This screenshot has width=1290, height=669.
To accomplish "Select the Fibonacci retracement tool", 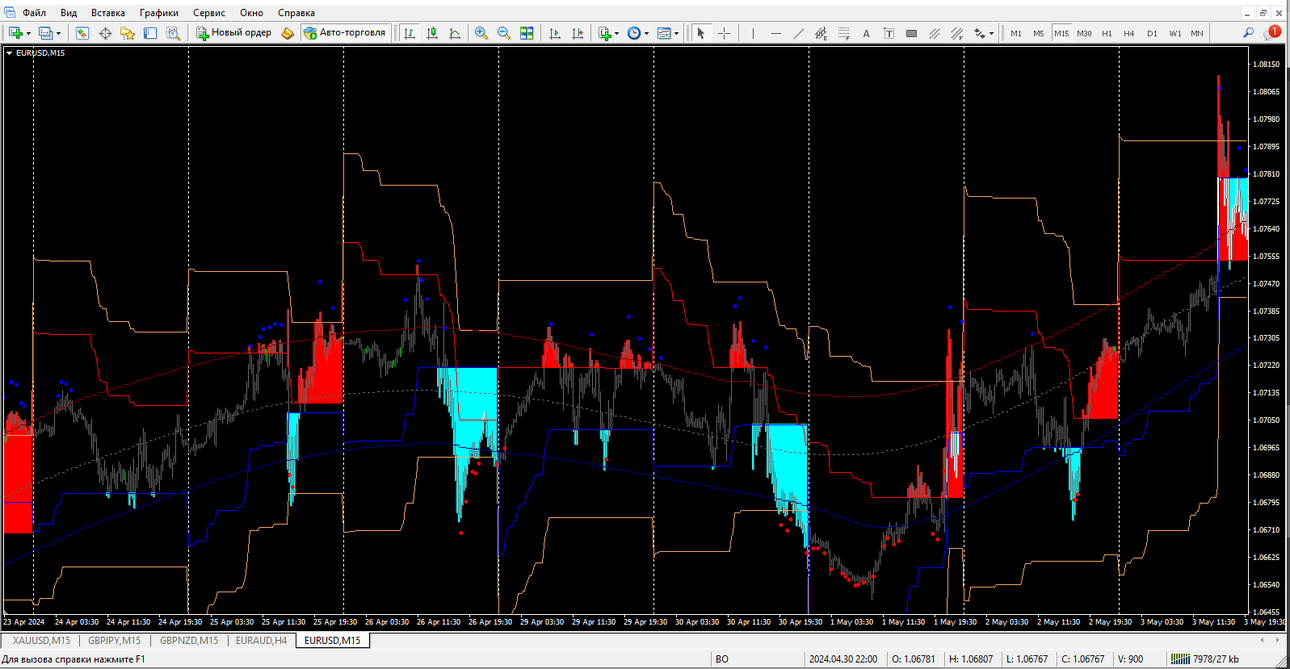I will pyautogui.click(x=844, y=33).
